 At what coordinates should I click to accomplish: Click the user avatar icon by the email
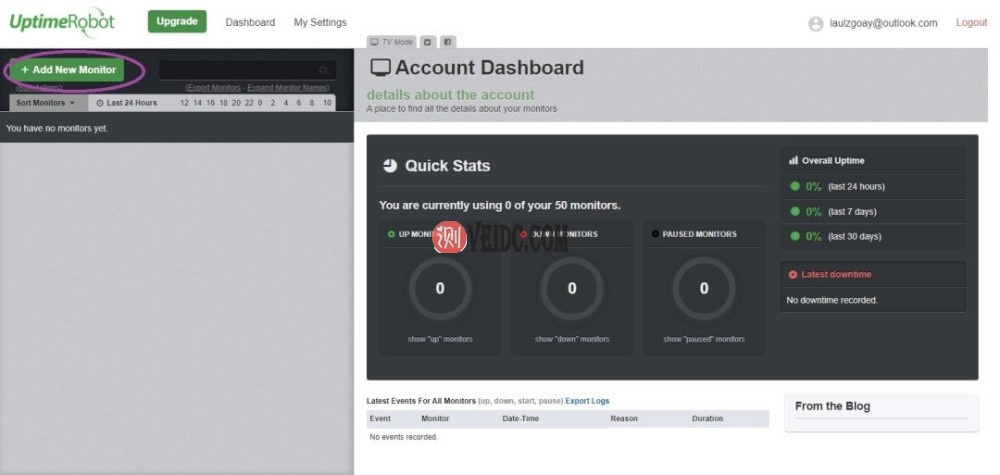coord(815,23)
